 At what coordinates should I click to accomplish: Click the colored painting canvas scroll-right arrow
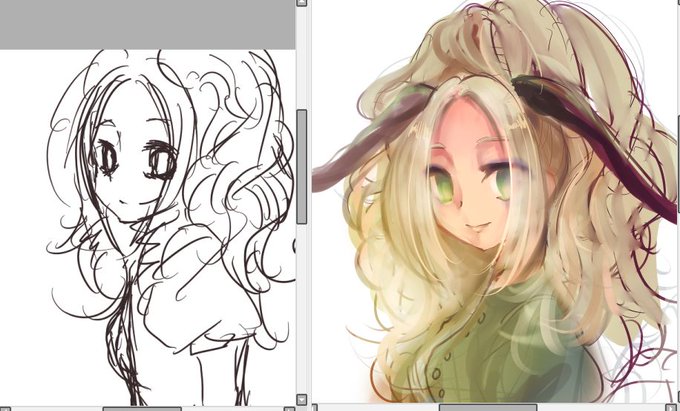(671, 408)
